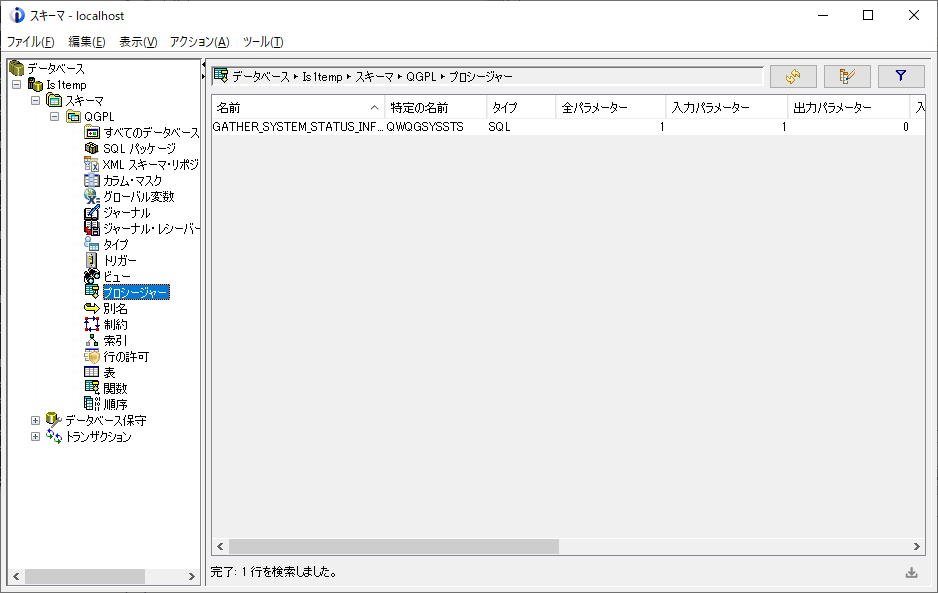Click the export download icon in status bar

(911, 573)
